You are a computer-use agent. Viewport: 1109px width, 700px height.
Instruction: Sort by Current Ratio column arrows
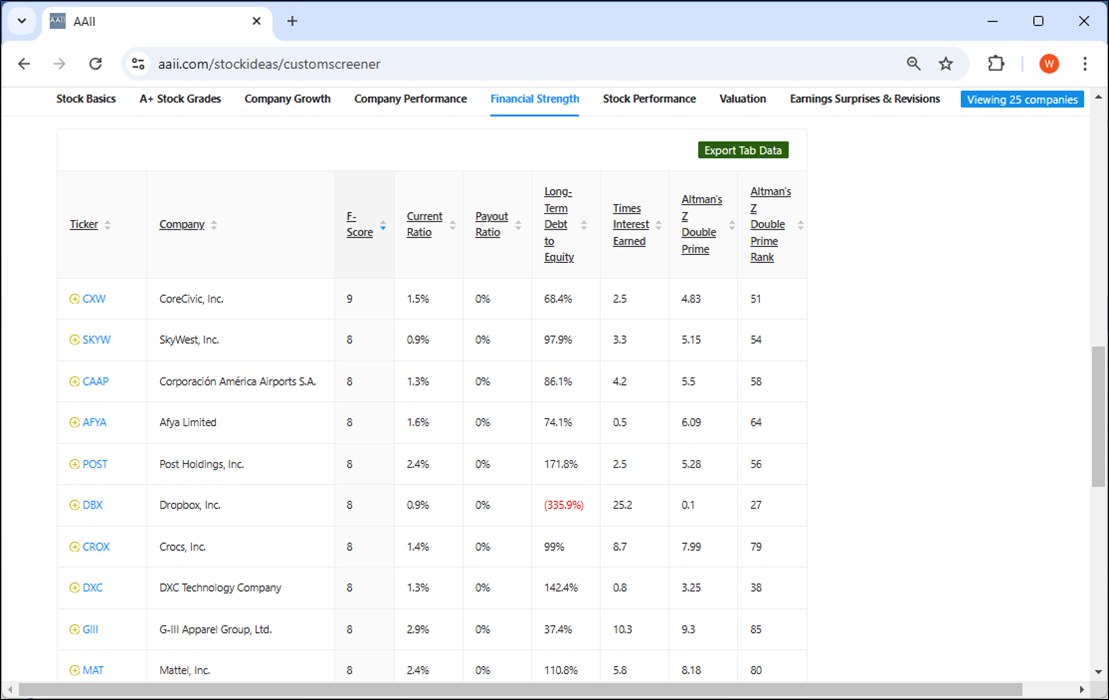click(x=453, y=226)
